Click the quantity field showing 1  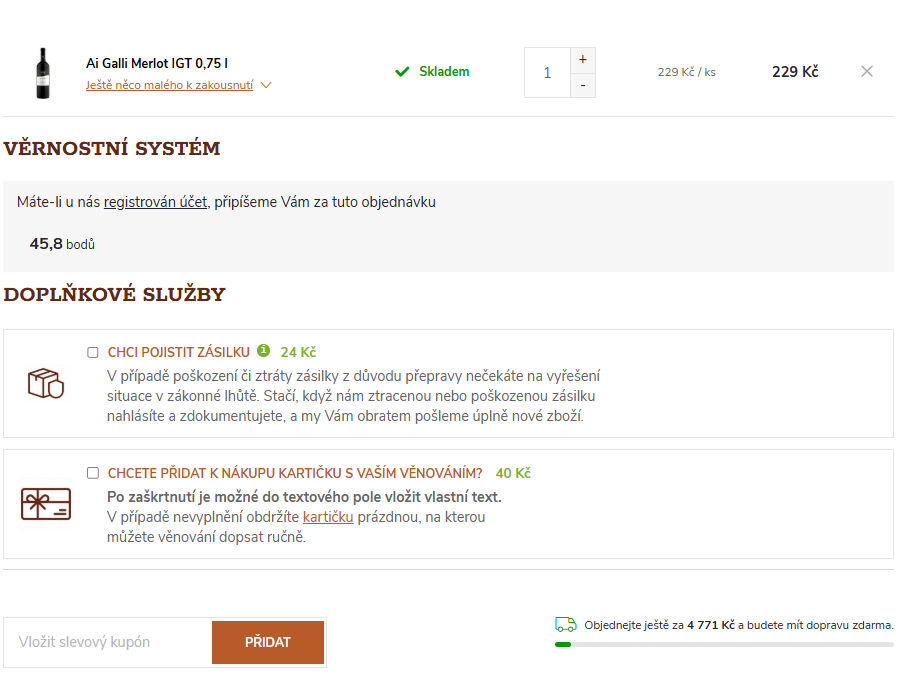click(547, 73)
